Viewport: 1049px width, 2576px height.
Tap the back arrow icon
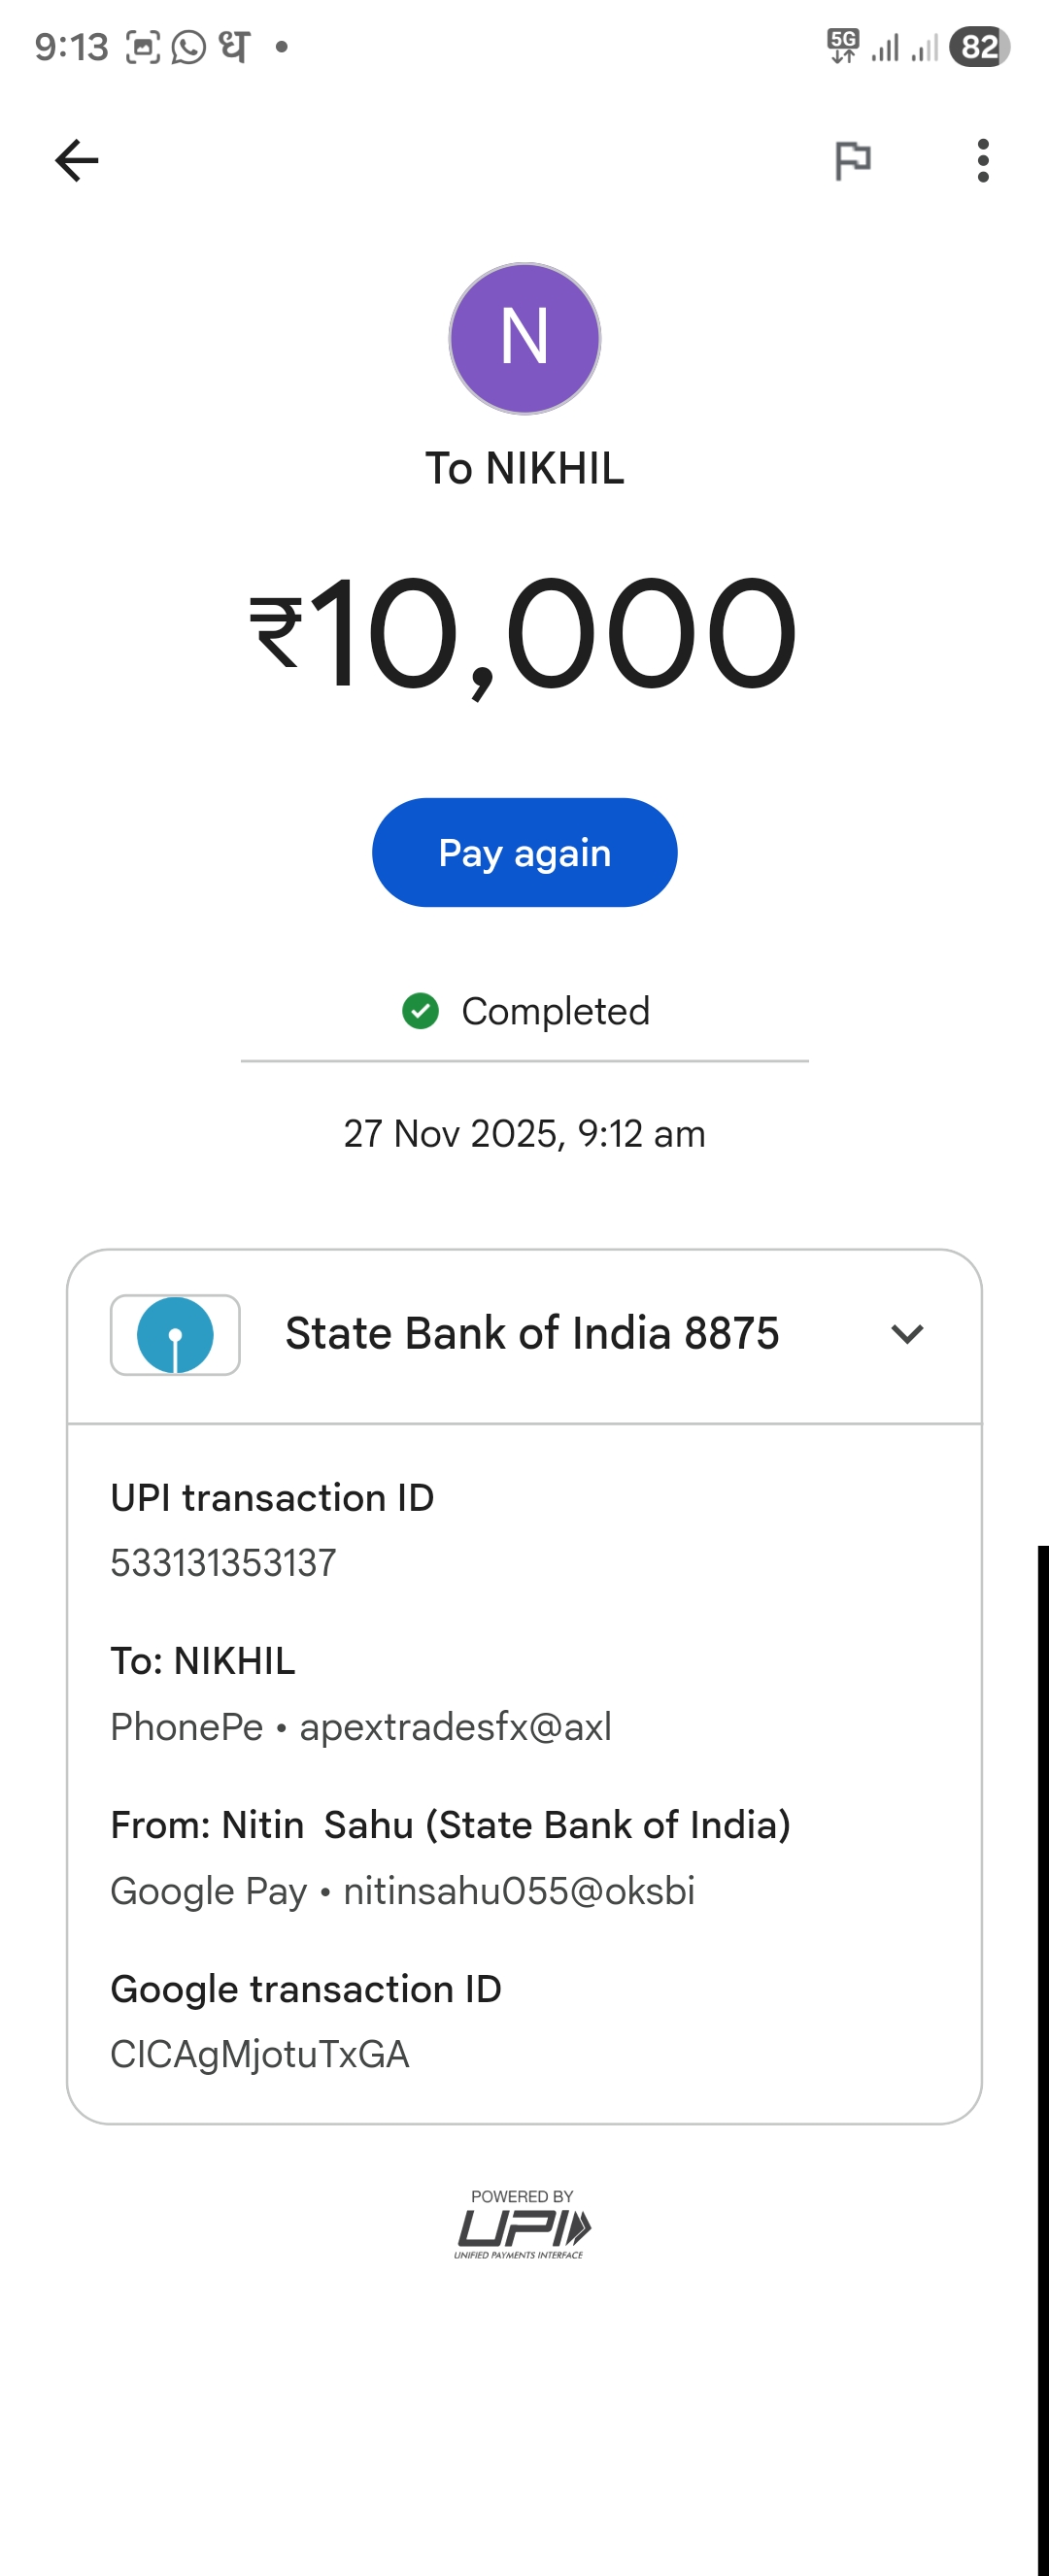76,160
